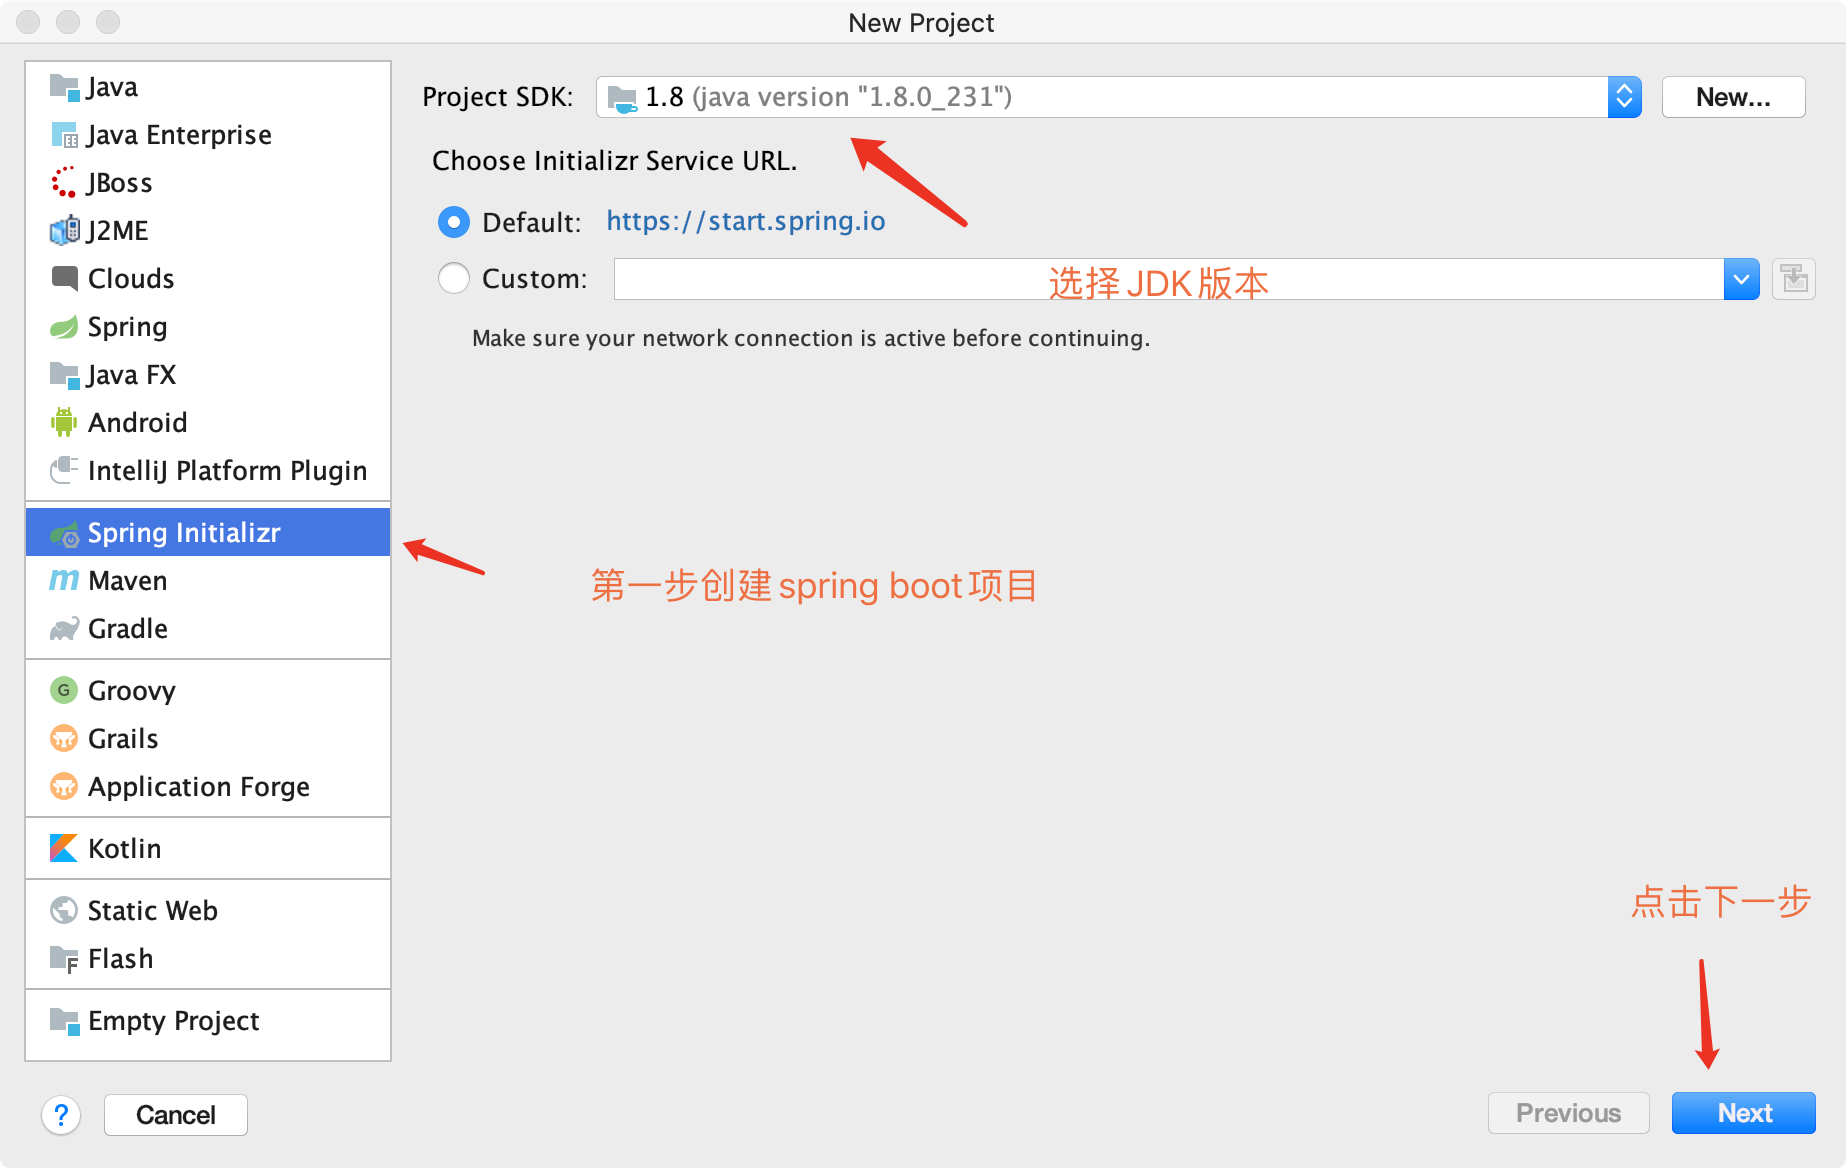
Task: Click the Empty Project folder icon
Action: (x=64, y=1021)
